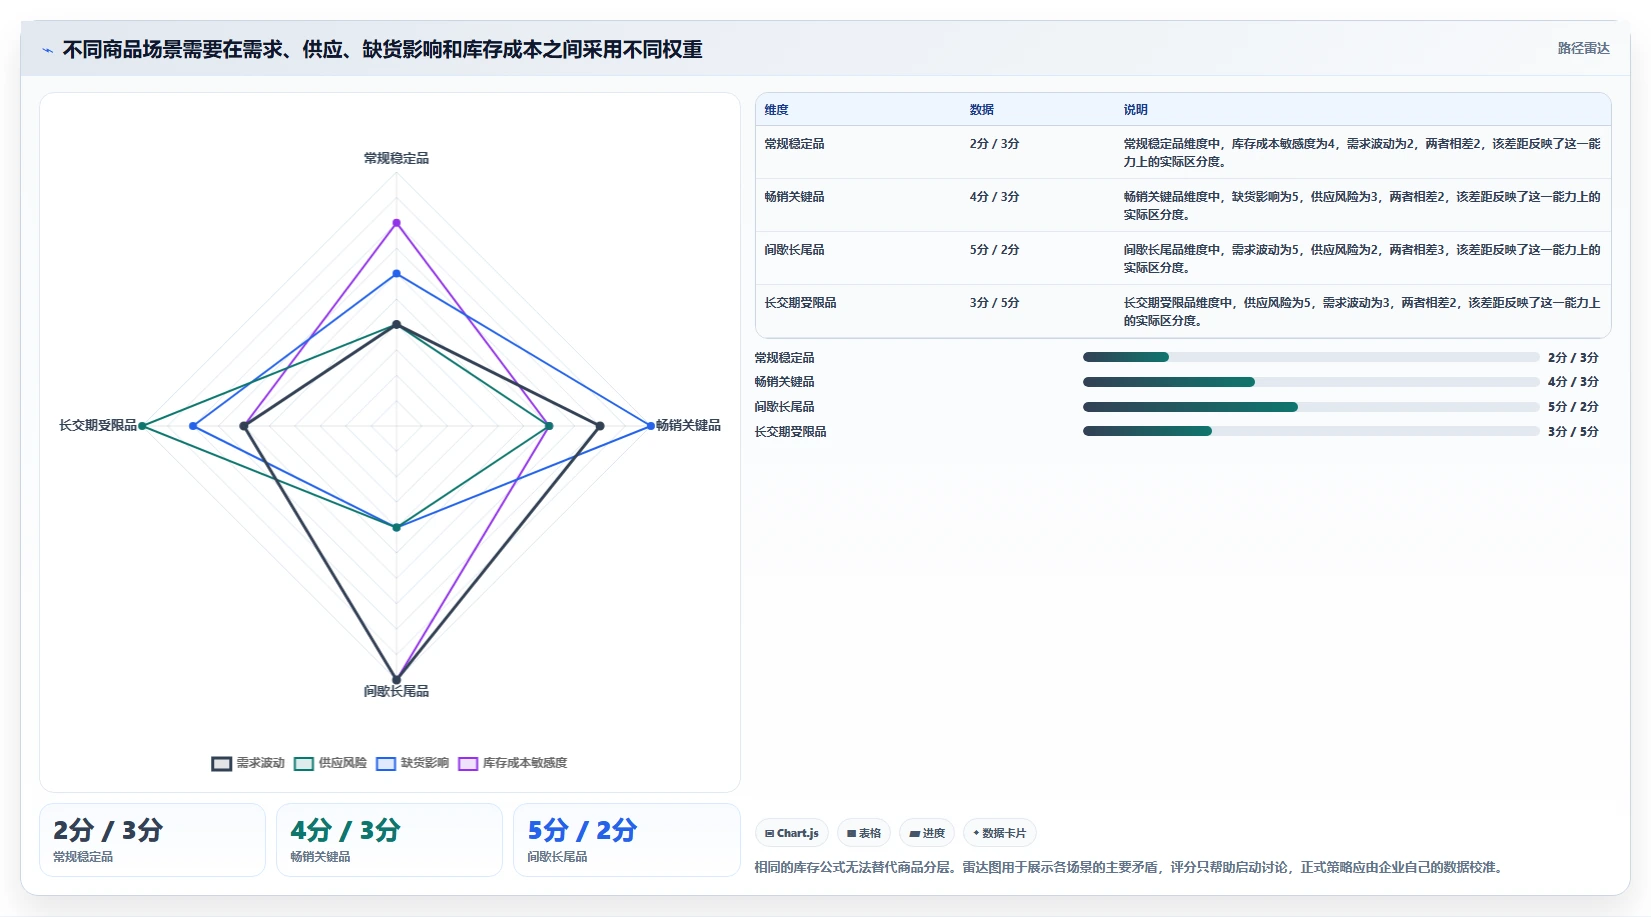Click the Chart.js tag chip
Image resolution: width=1651 pixels, height=917 pixels.
(x=792, y=833)
